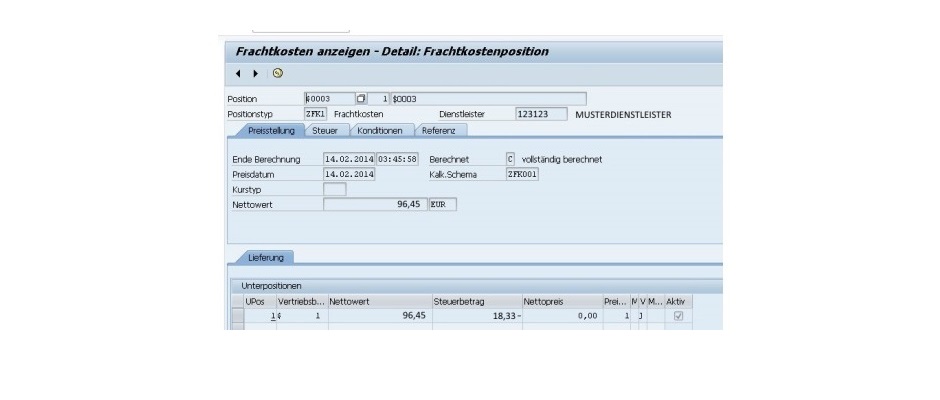Screen dimensions: 940x400
Task: Toggle the Aktiv checkbox in first row
Action: [x=679, y=316]
